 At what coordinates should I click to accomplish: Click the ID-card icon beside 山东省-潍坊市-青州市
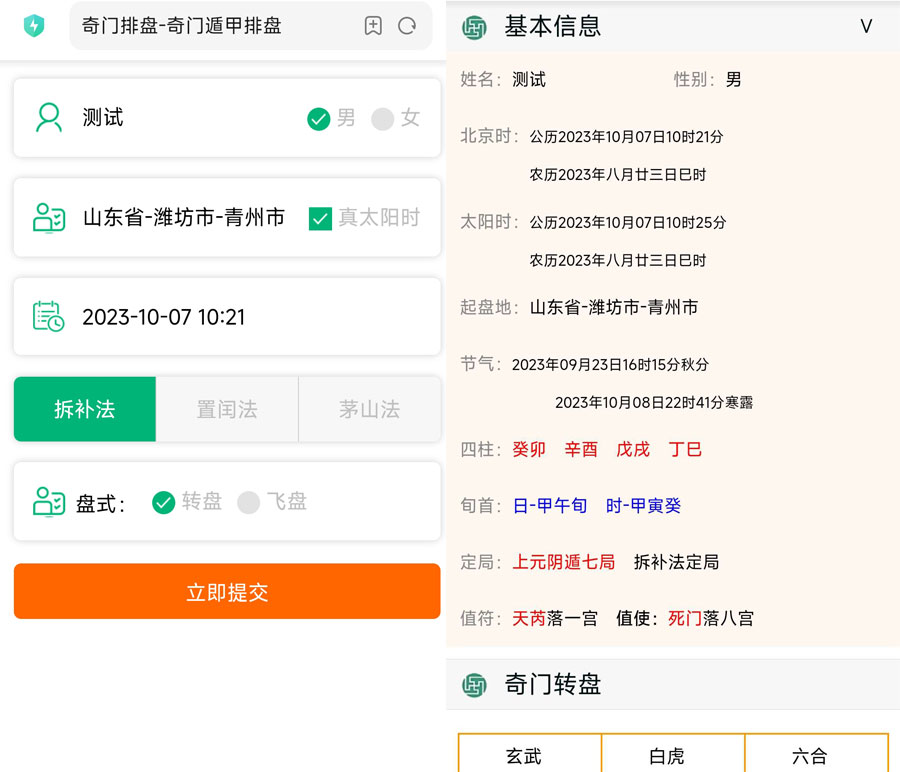tap(47, 218)
